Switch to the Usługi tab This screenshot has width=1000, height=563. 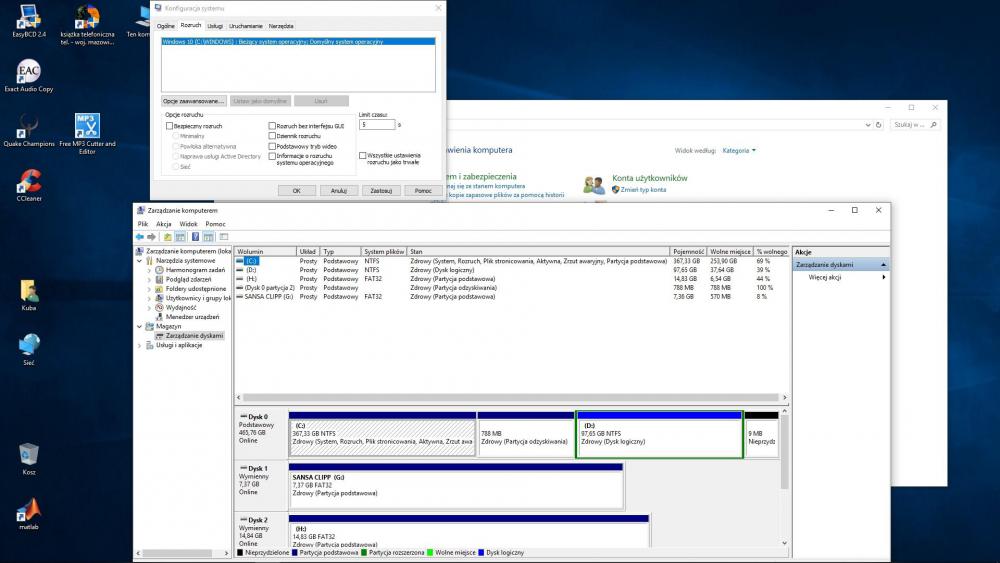[215, 26]
